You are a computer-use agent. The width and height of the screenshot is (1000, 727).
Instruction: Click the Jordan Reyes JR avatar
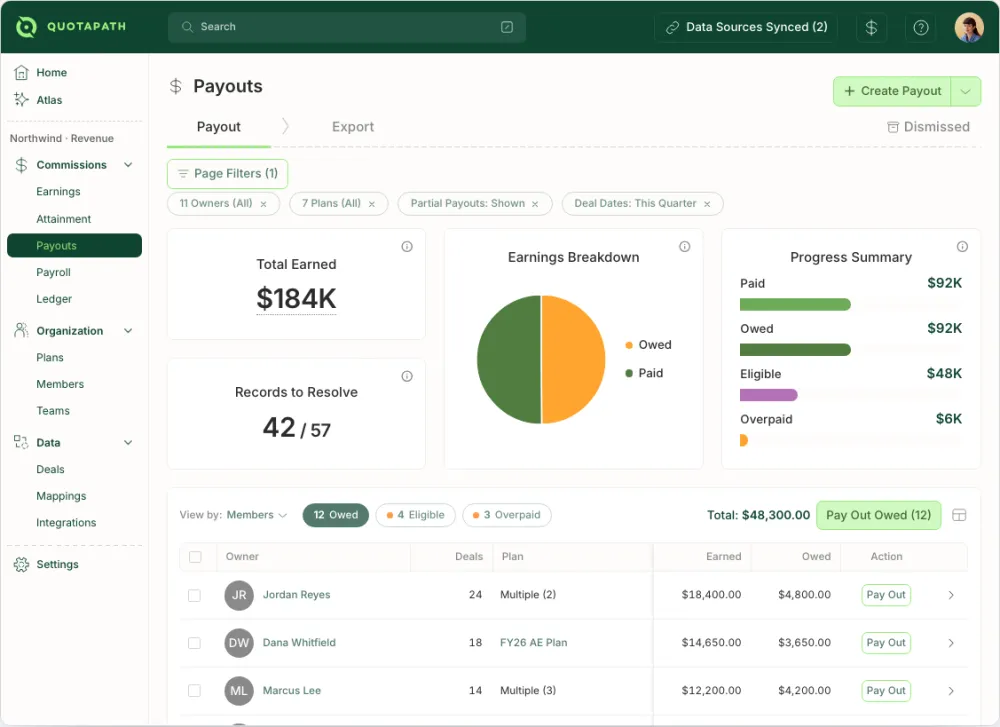tap(239, 595)
